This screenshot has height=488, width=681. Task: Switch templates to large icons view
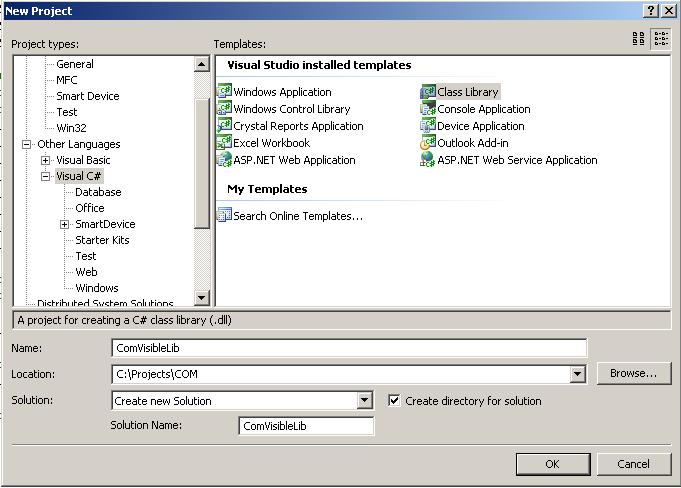click(638, 39)
